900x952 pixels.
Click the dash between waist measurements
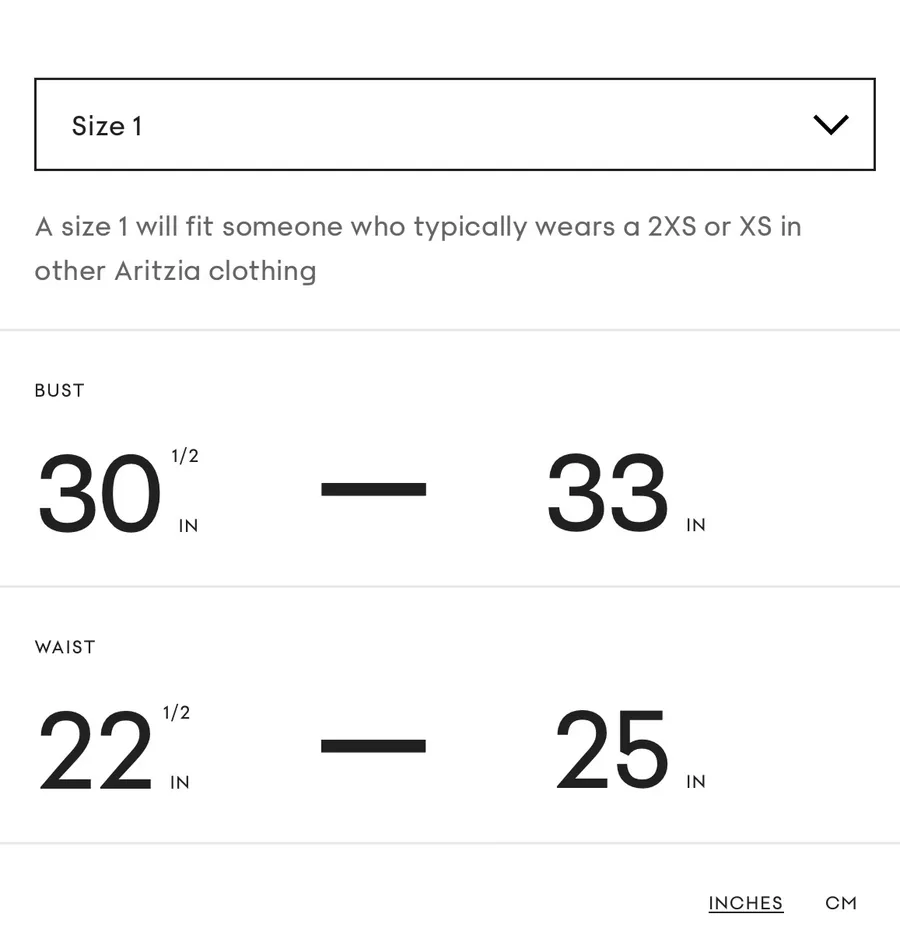(373, 746)
